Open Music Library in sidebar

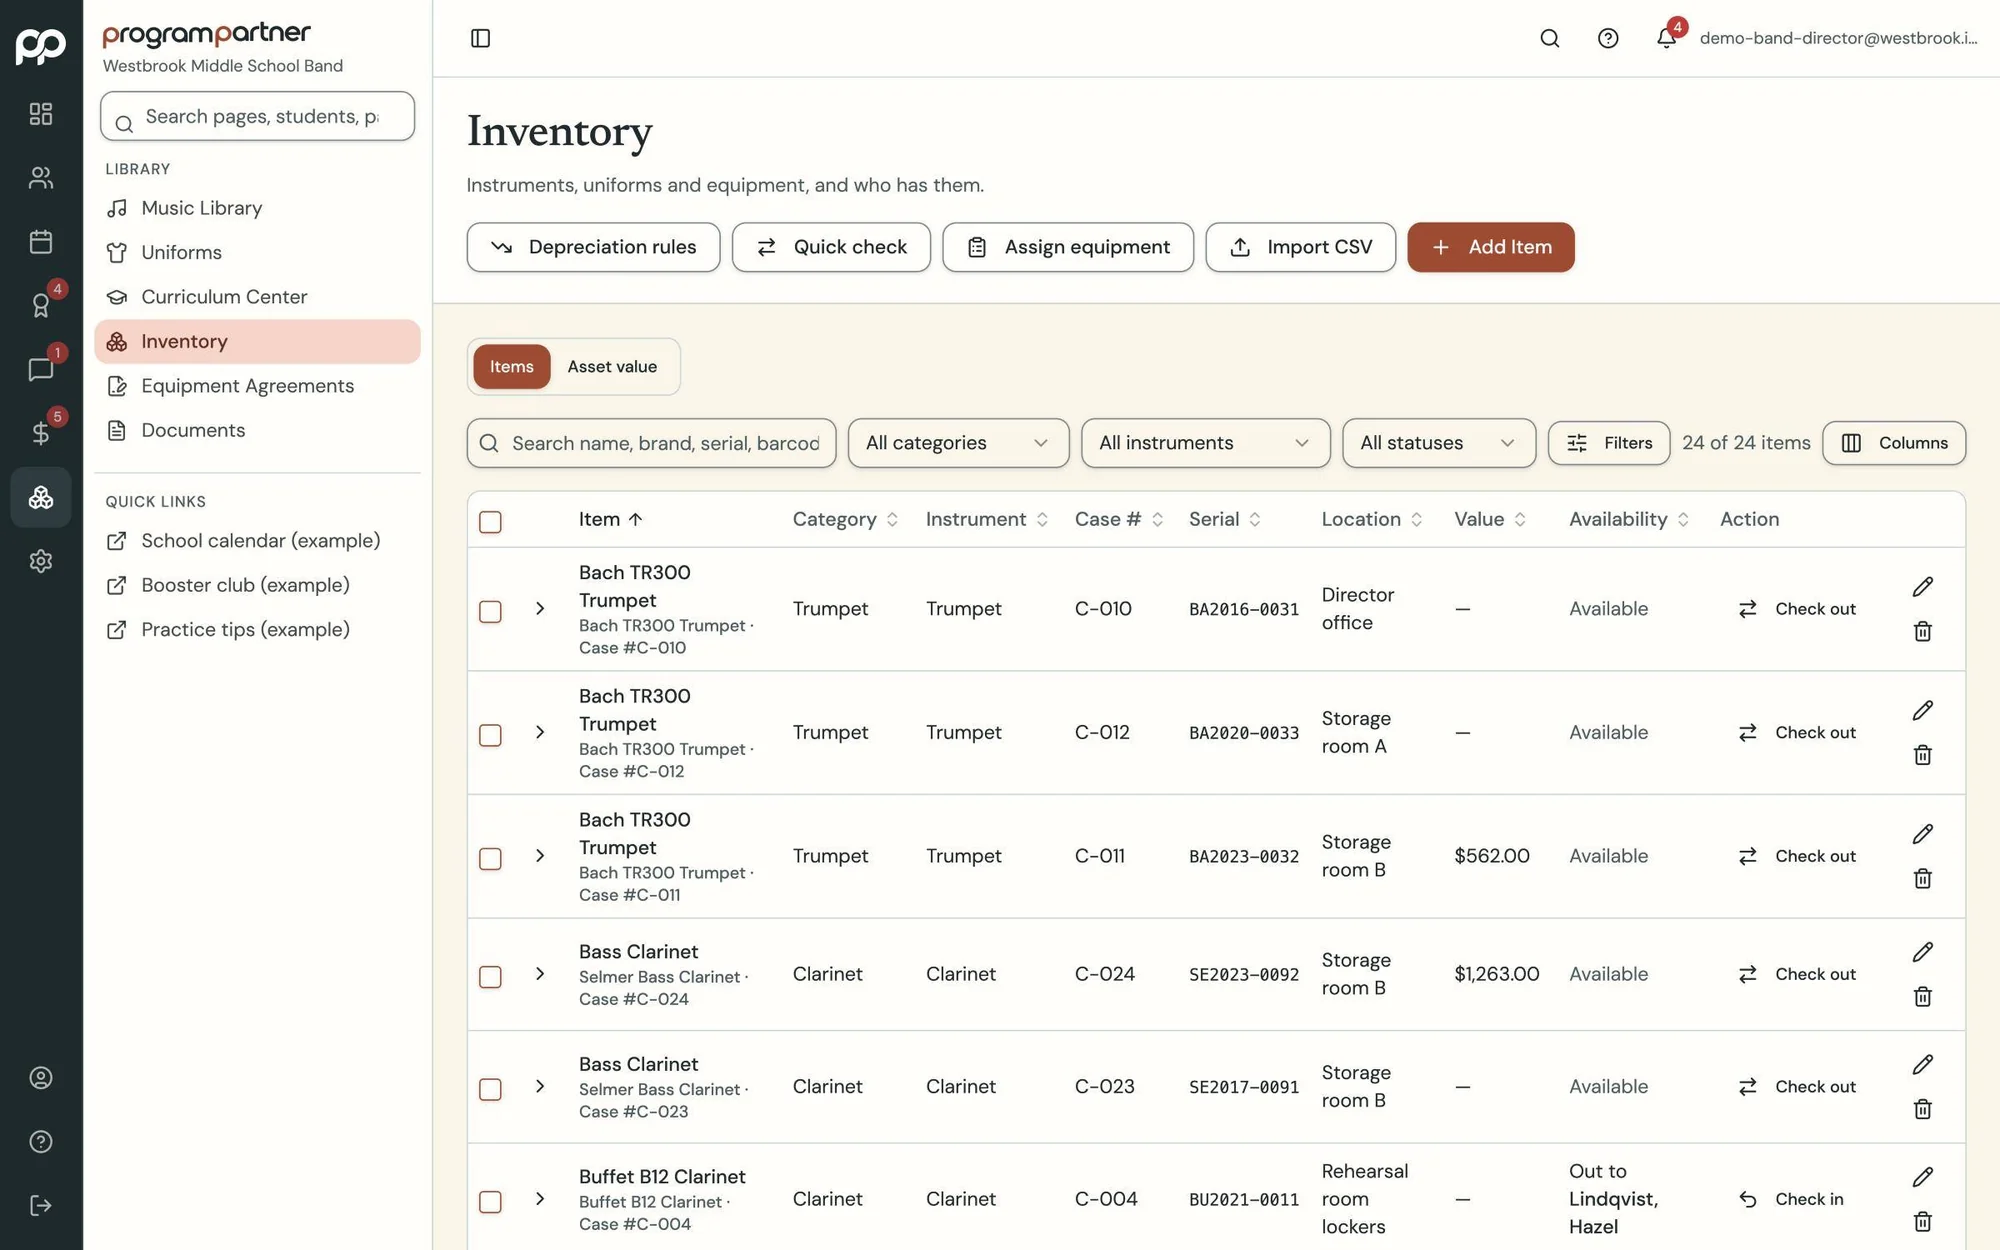(257, 208)
